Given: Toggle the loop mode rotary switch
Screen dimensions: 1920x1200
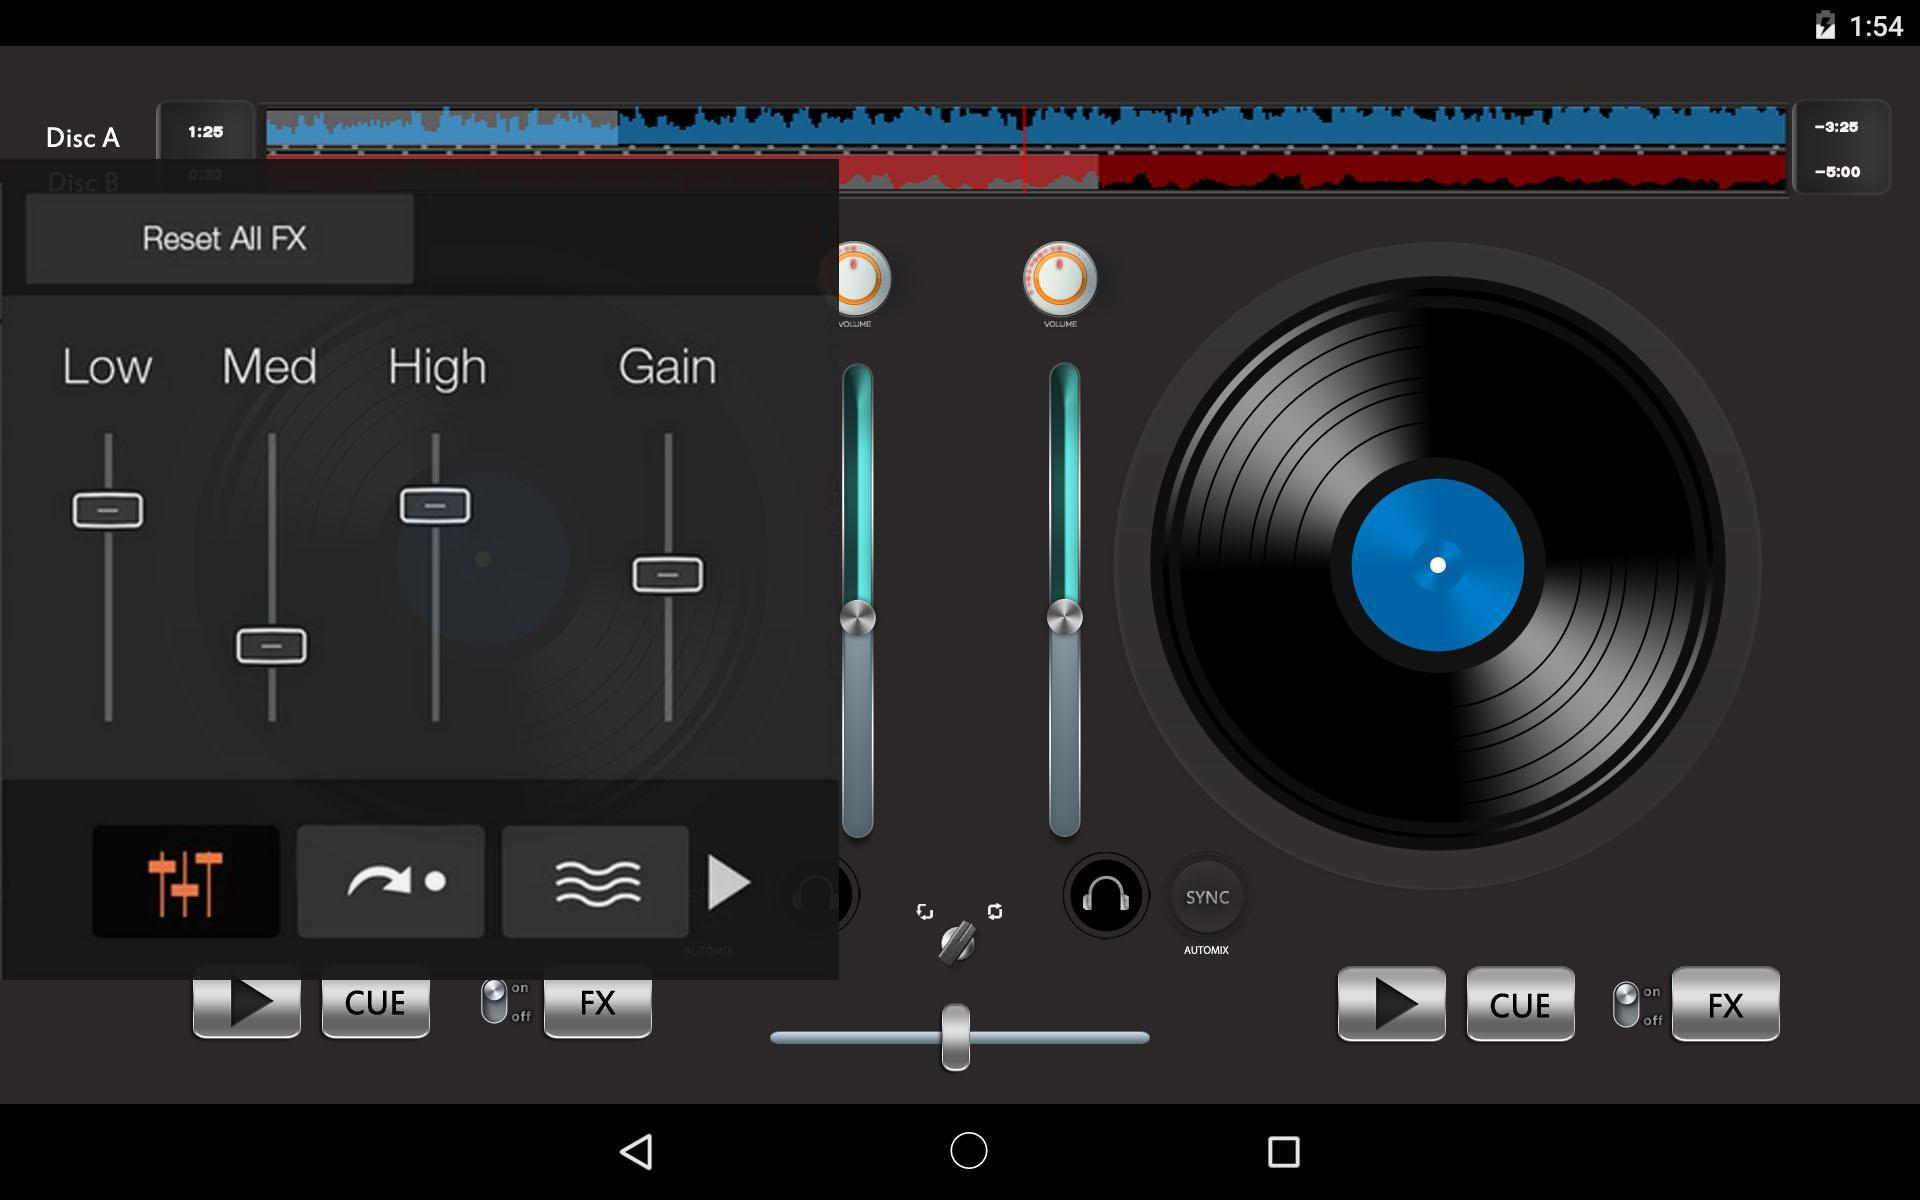Looking at the screenshot, I should 957,941.
